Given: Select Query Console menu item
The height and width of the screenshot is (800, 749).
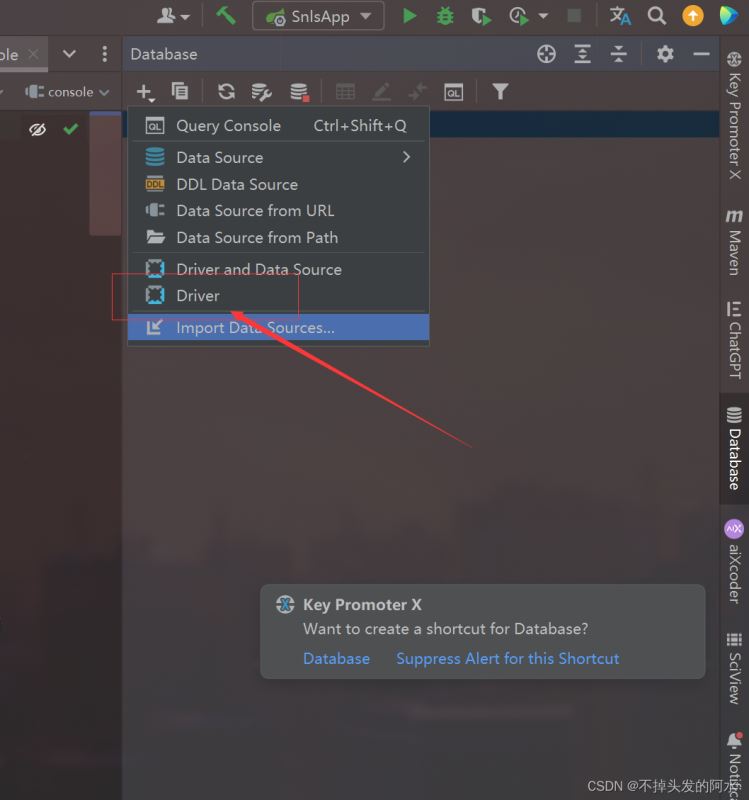Looking at the screenshot, I should tap(278, 126).
